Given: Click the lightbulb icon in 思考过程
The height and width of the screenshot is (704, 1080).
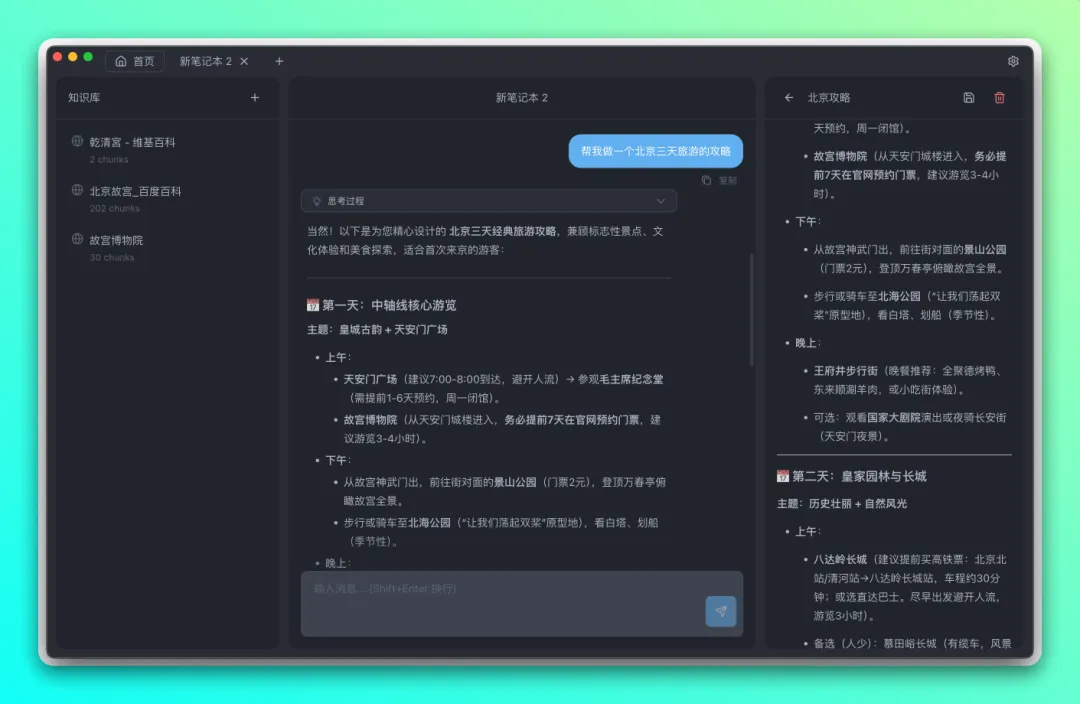Looking at the screenshot, I should click(316, 201).
